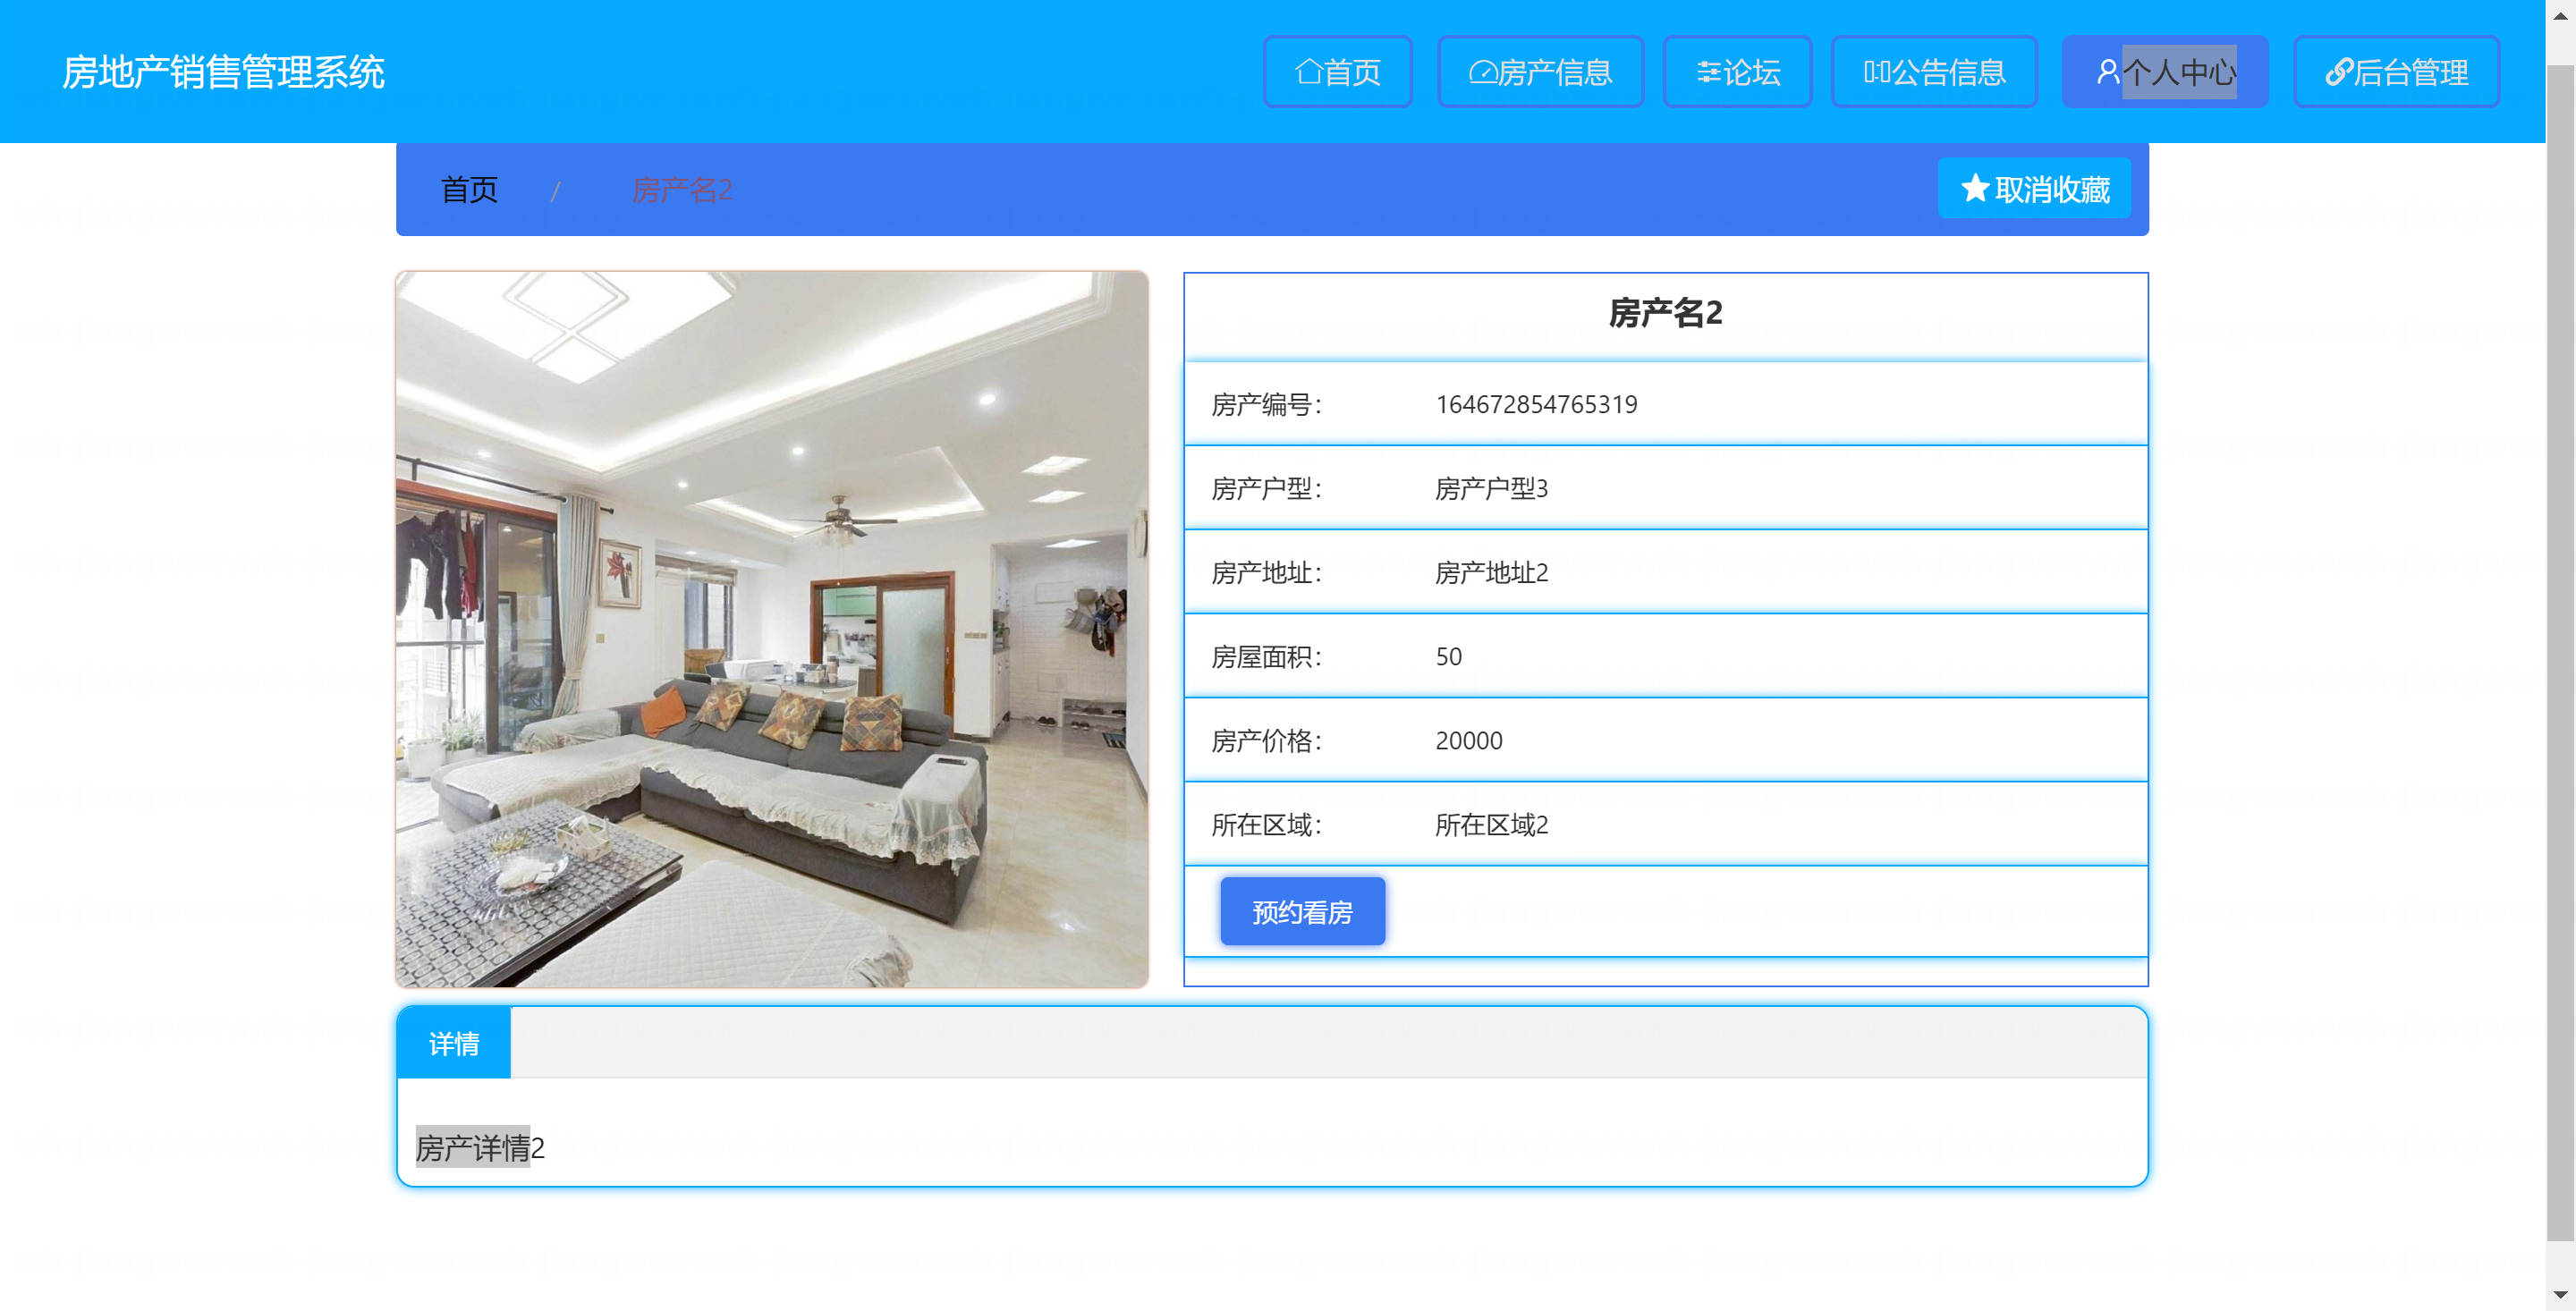
Task: Click the 房地产销售管理系统 site title
Action: click(x=223, y=72)
